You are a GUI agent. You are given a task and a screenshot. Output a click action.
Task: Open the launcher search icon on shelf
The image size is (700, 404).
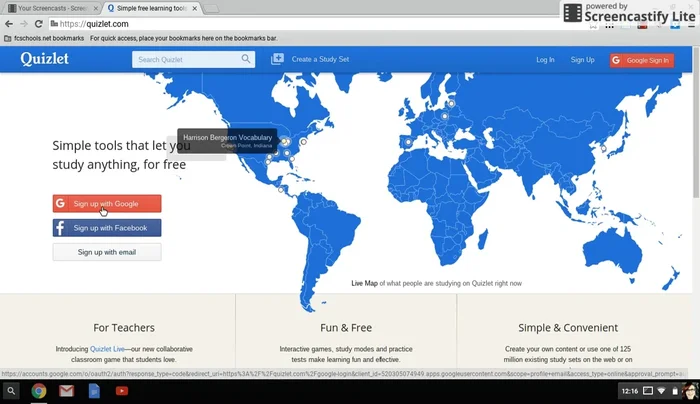(12, 391)
